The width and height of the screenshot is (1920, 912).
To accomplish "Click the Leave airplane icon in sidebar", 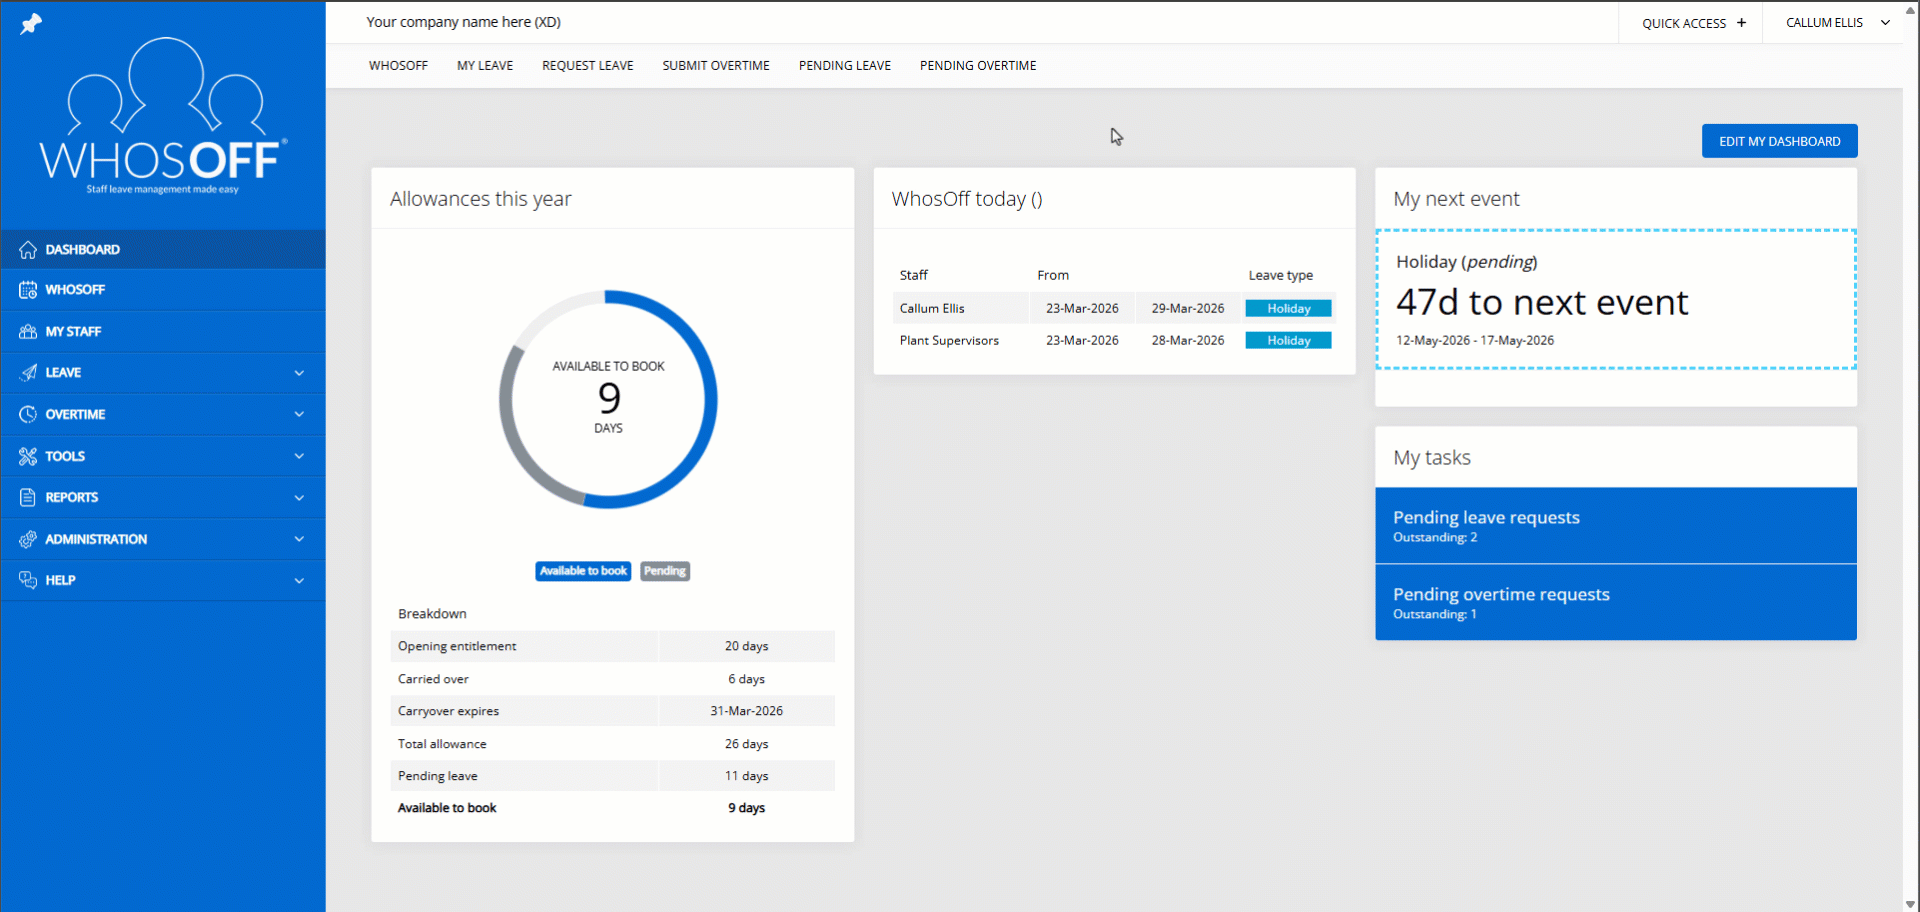I will pyautogui.click(x=28, y=373).
